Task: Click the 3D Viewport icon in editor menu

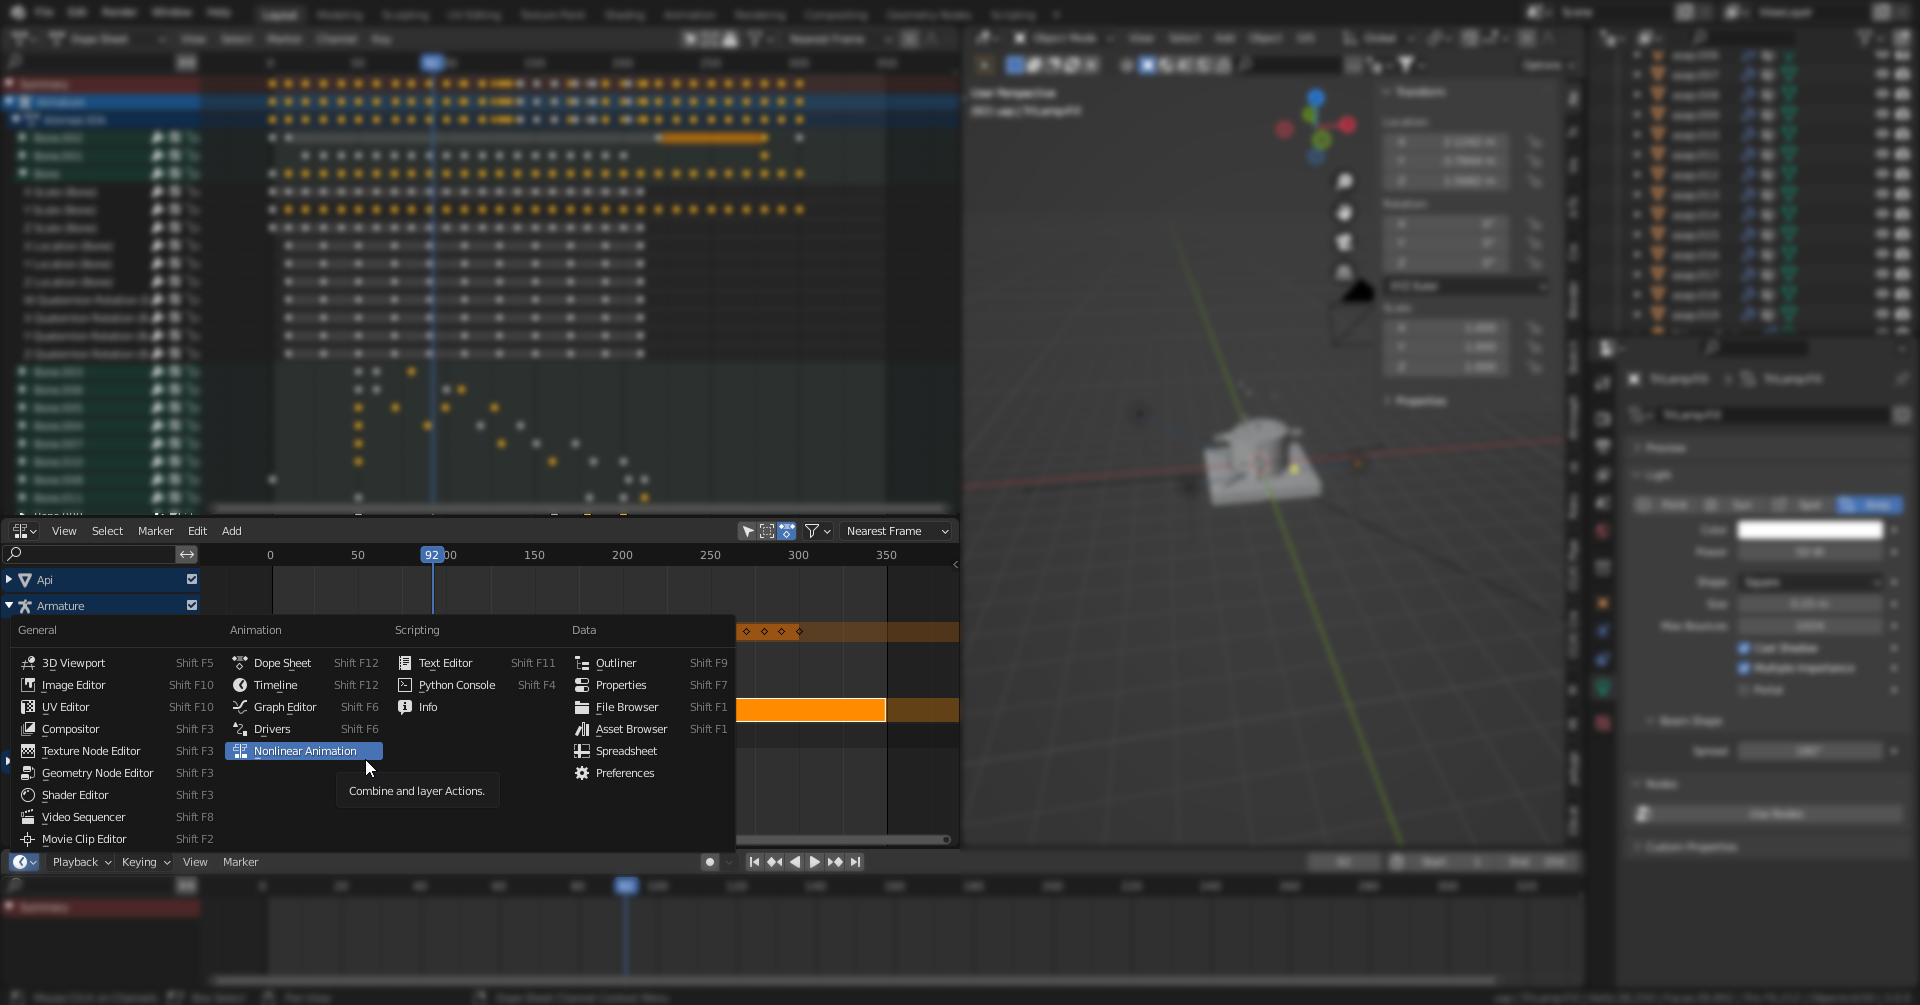Action: pyautogui.click(x=27, y=662)
